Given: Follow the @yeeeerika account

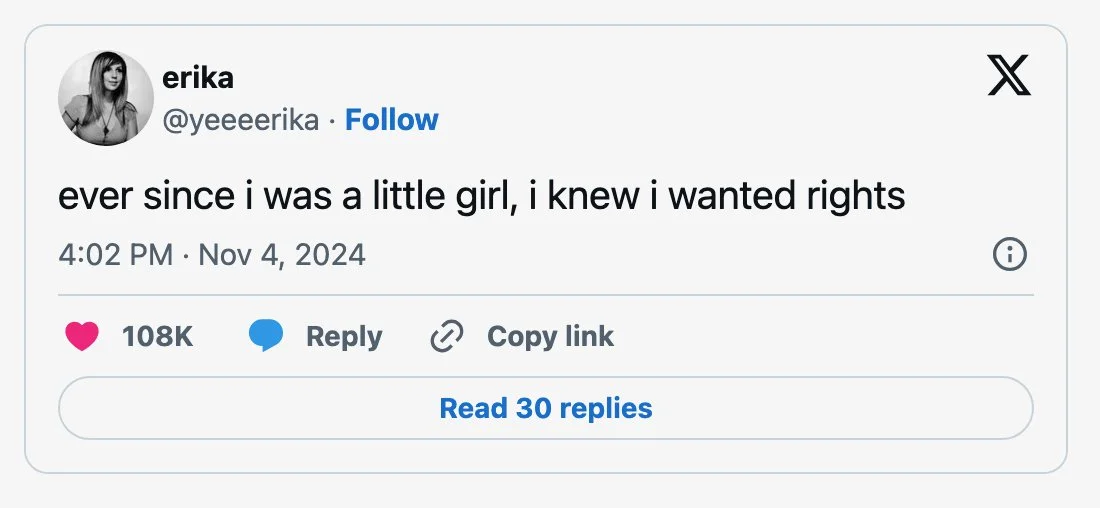Looking at the screenshot, I should [x=391, y=120].
